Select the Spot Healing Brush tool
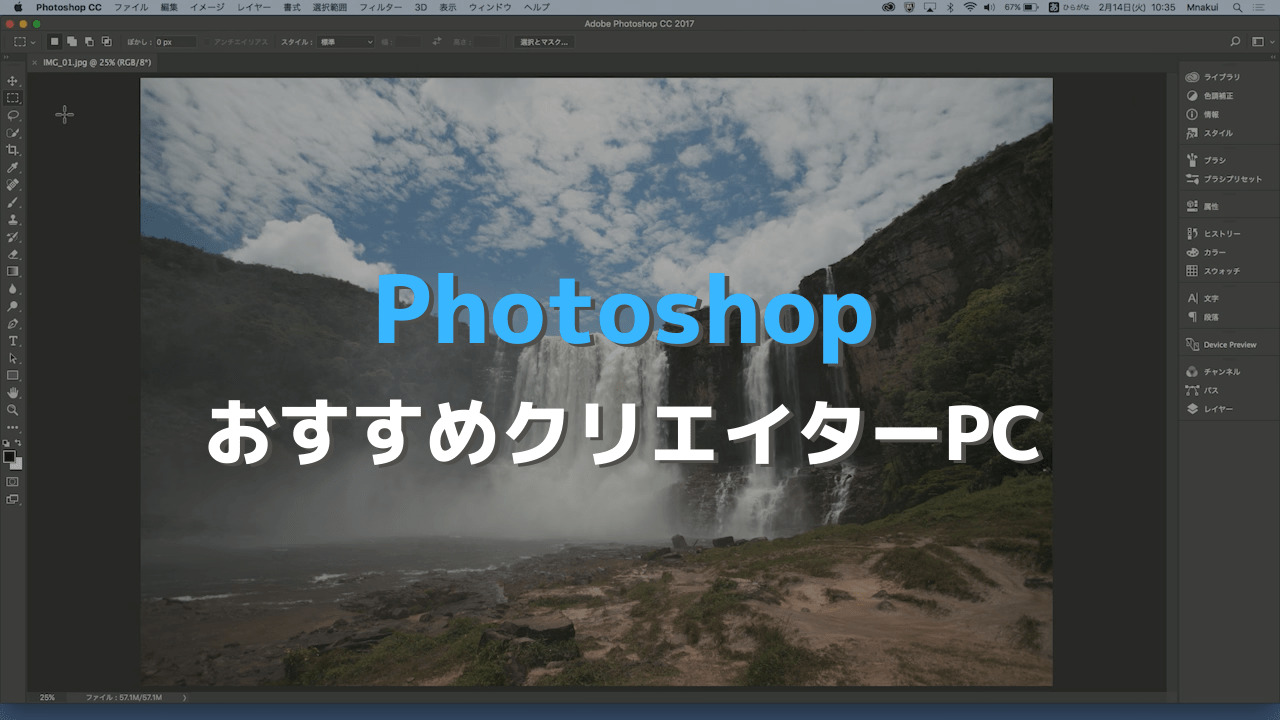The height and width of the screenshot is (720, 1280). 13,184
